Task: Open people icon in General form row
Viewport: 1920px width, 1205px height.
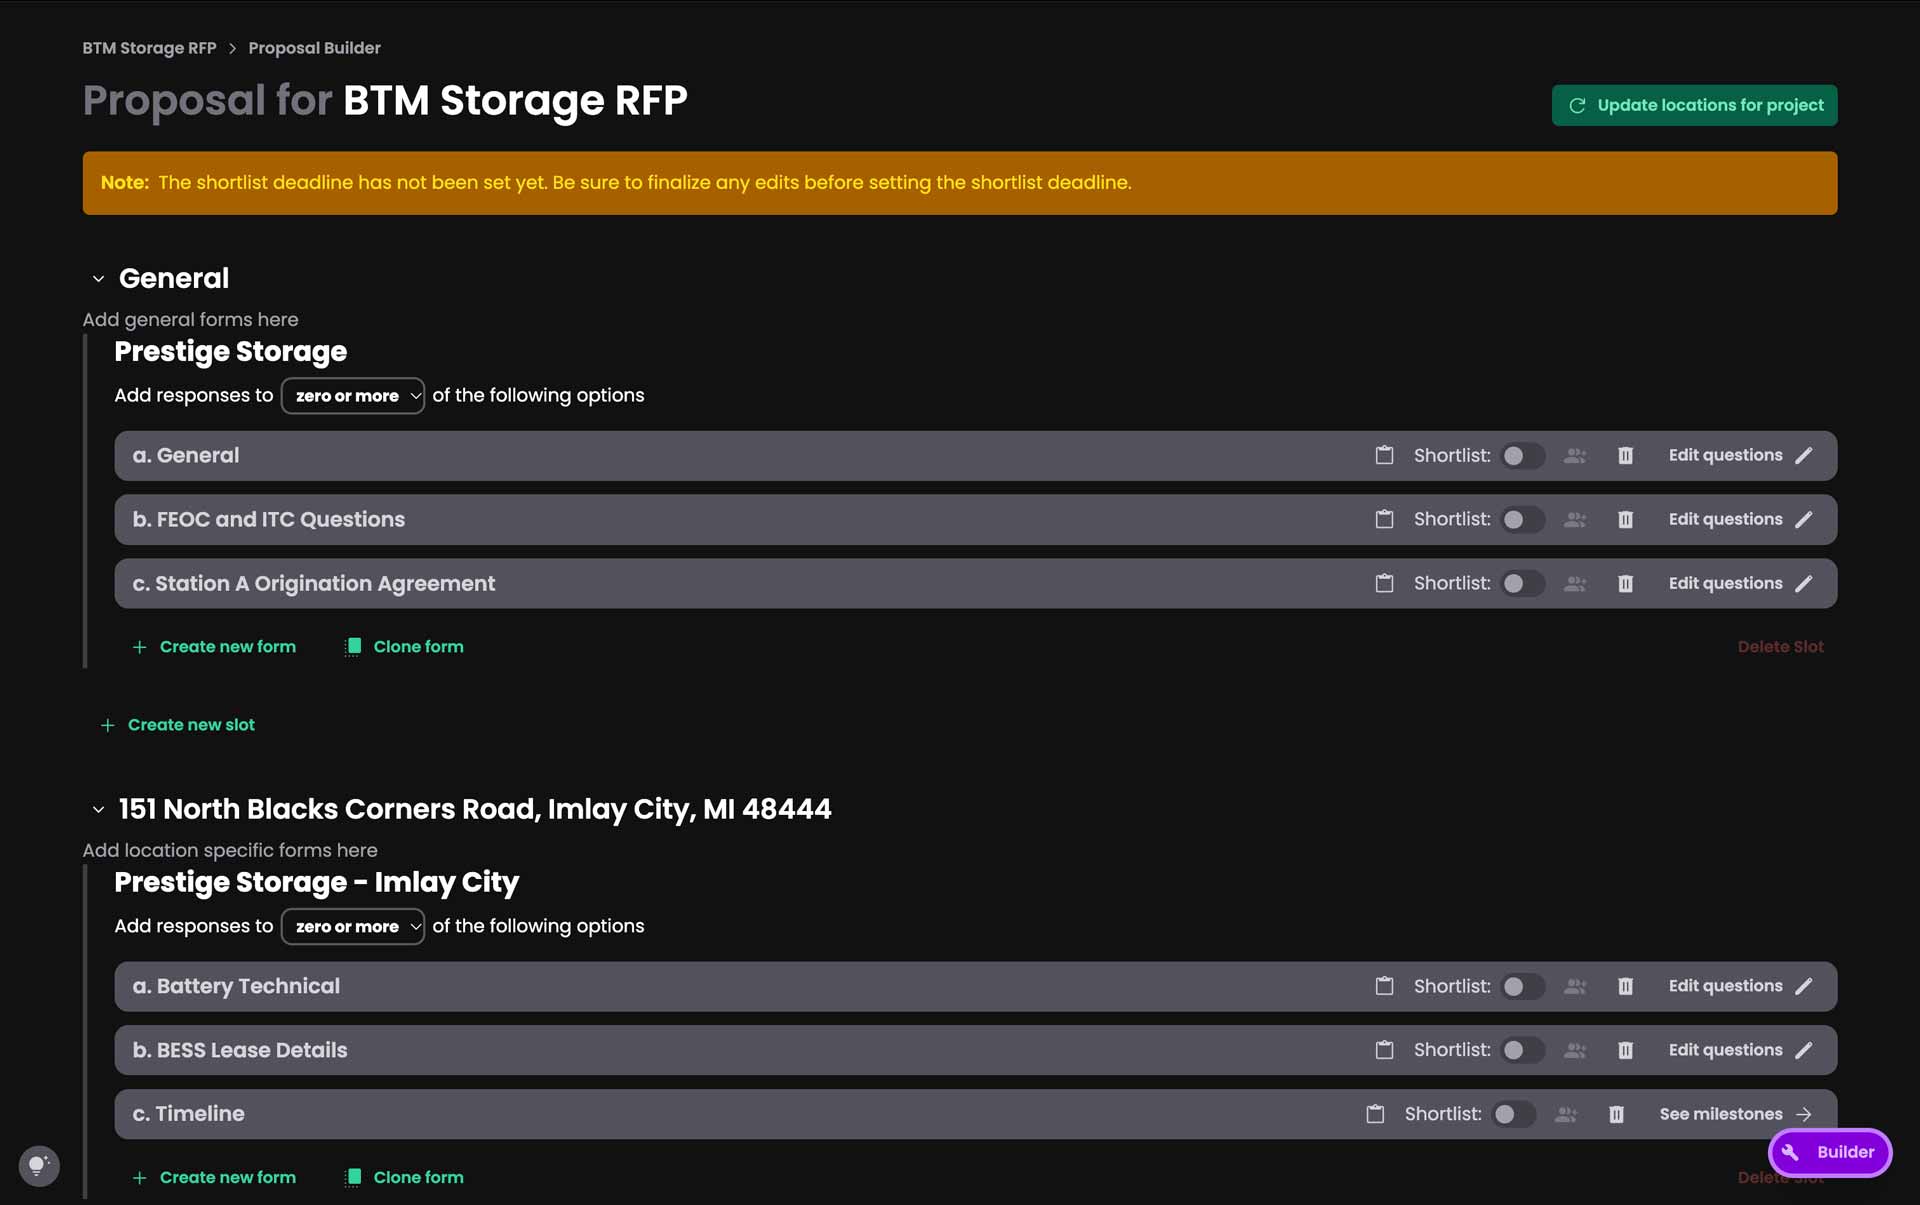Action: pos(1575,455)
